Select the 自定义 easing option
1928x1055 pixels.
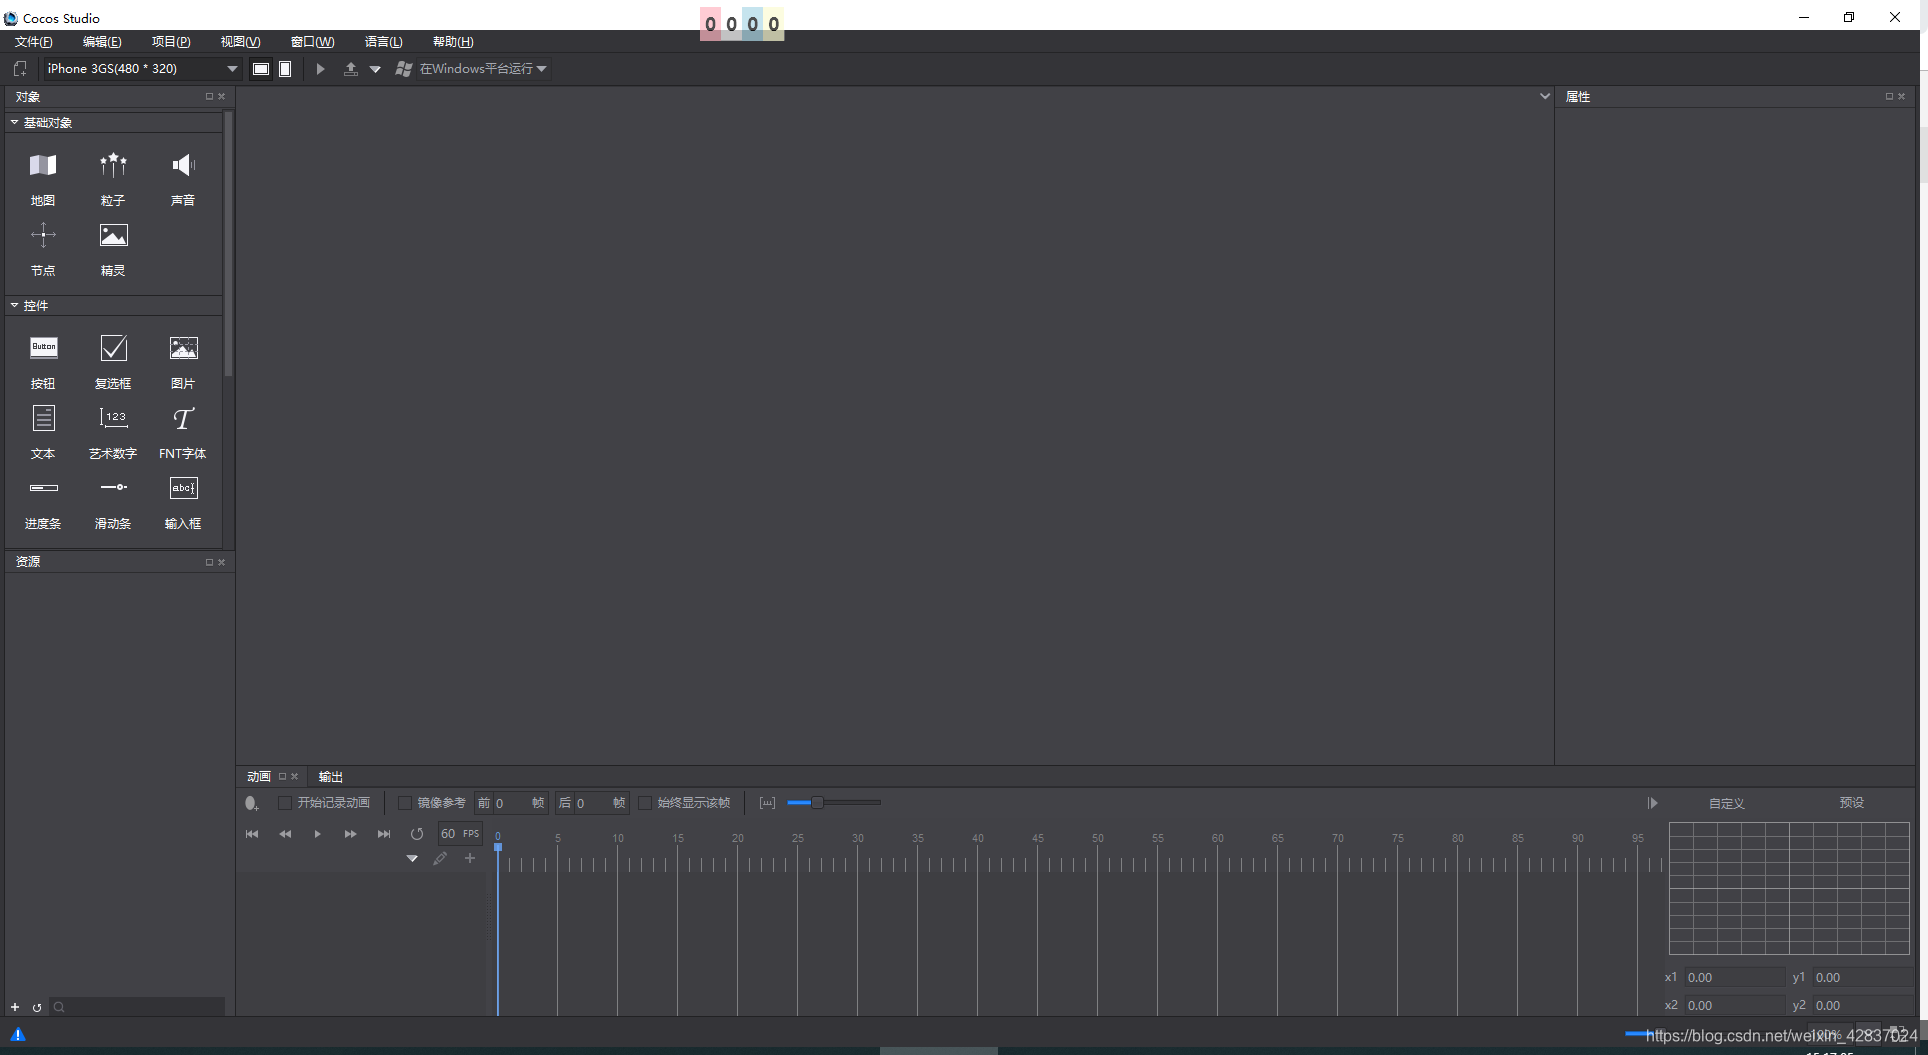(x=1727, y=804)
